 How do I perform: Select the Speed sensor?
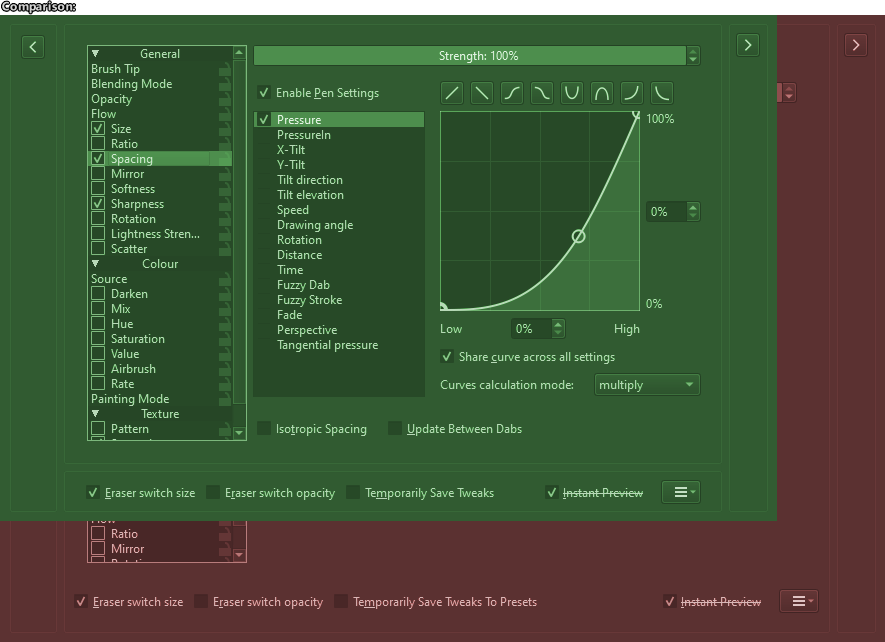[x=339, y=209]
